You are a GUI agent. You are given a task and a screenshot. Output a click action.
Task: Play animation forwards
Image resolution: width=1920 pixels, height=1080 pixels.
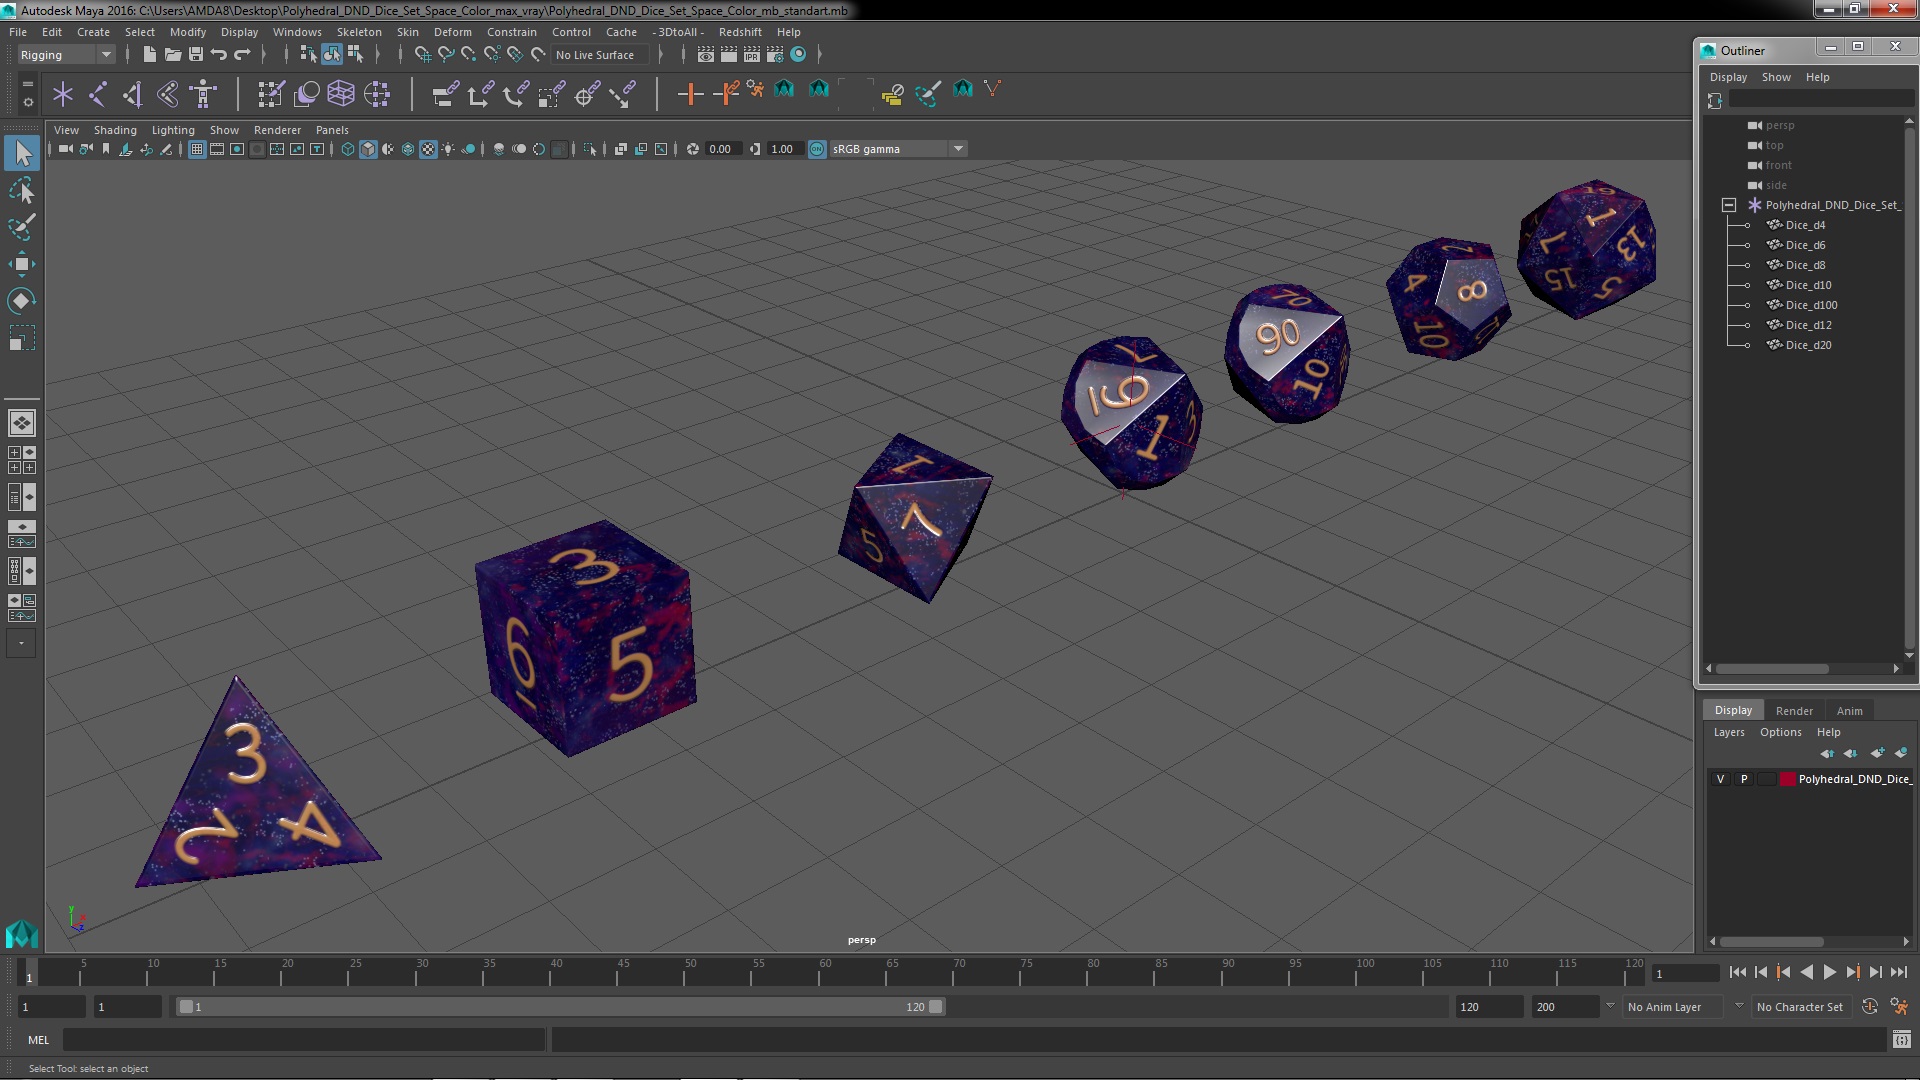1829,972
